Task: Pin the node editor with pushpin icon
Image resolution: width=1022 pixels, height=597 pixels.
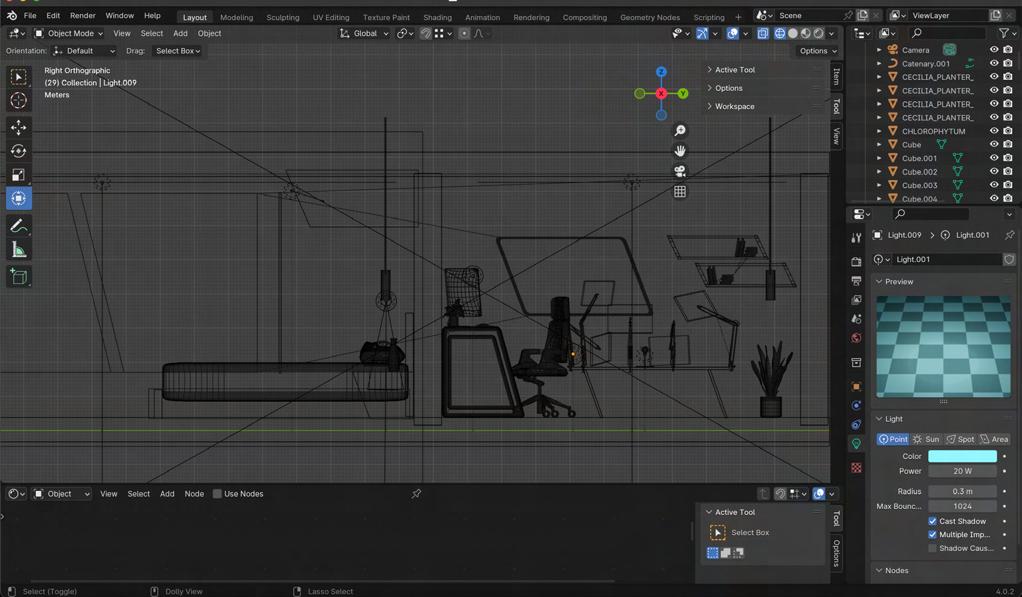Action: [x=416, y=494]
